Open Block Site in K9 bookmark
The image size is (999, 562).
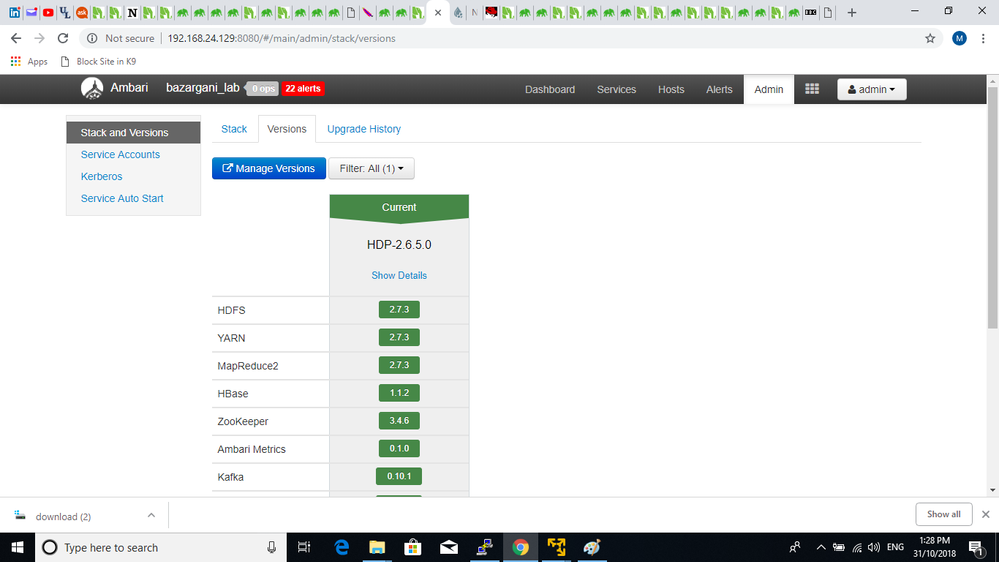99,61
